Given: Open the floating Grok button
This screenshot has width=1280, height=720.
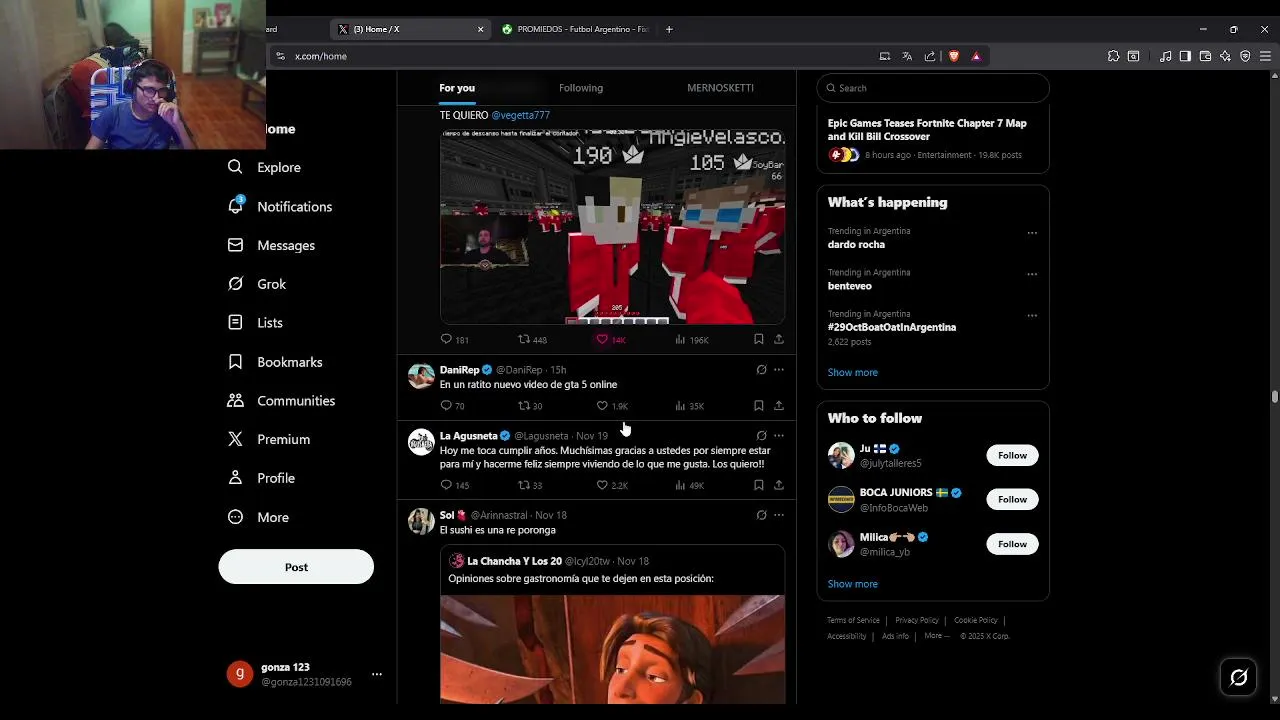Looking at the screenshot, I should coord(1238,678).
